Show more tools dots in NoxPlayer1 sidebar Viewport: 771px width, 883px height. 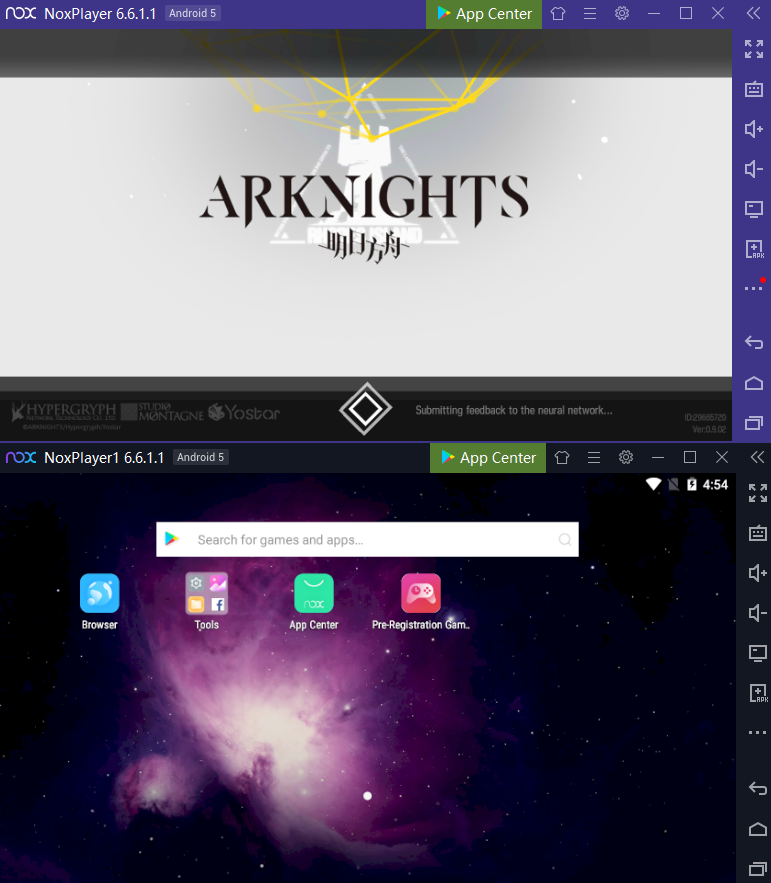757,733
